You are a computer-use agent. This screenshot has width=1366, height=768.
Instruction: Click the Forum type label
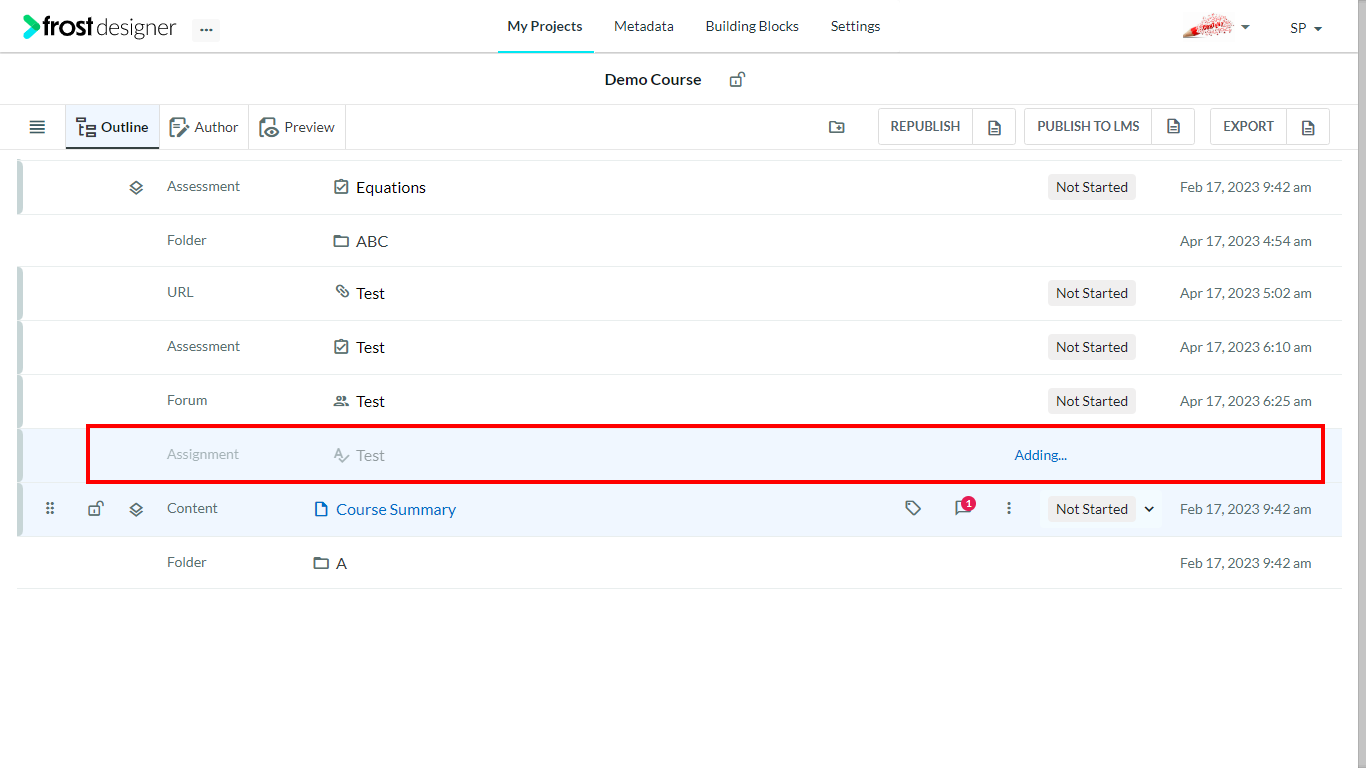[x=187, y=400]
